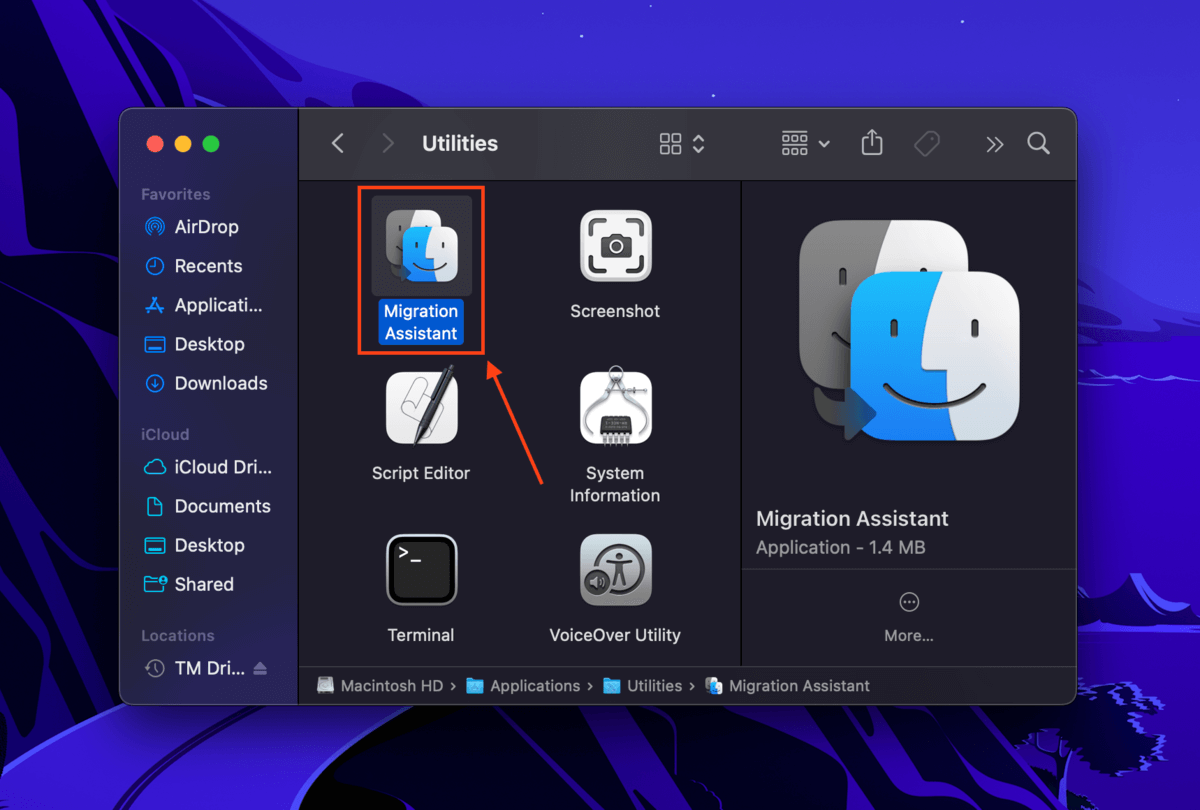The height and width of the screenshot is (810, 1200).
Task: Open TM Drive under Locations
Action: 195,668
